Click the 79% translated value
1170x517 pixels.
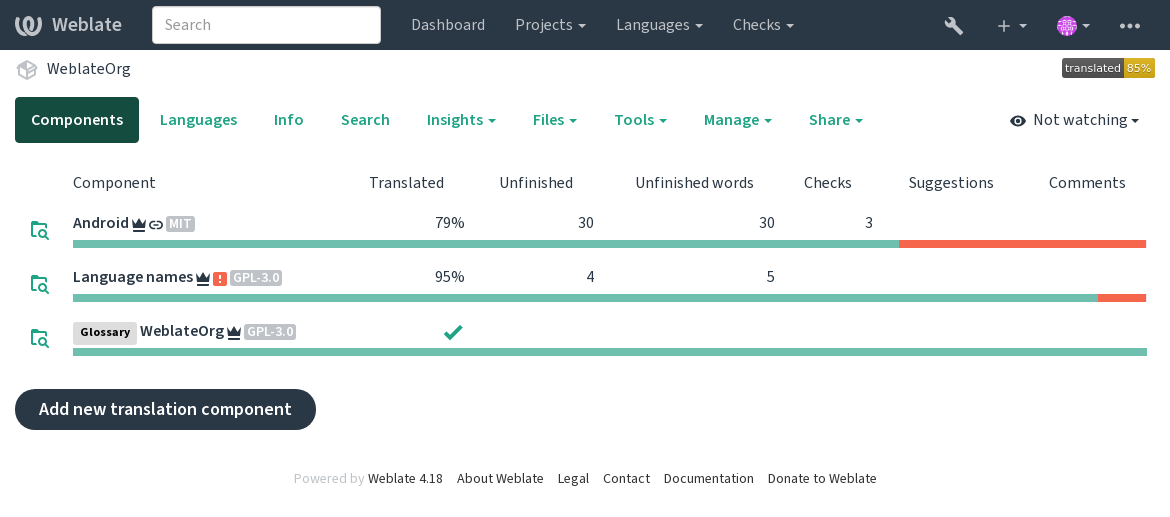point(450,223)
